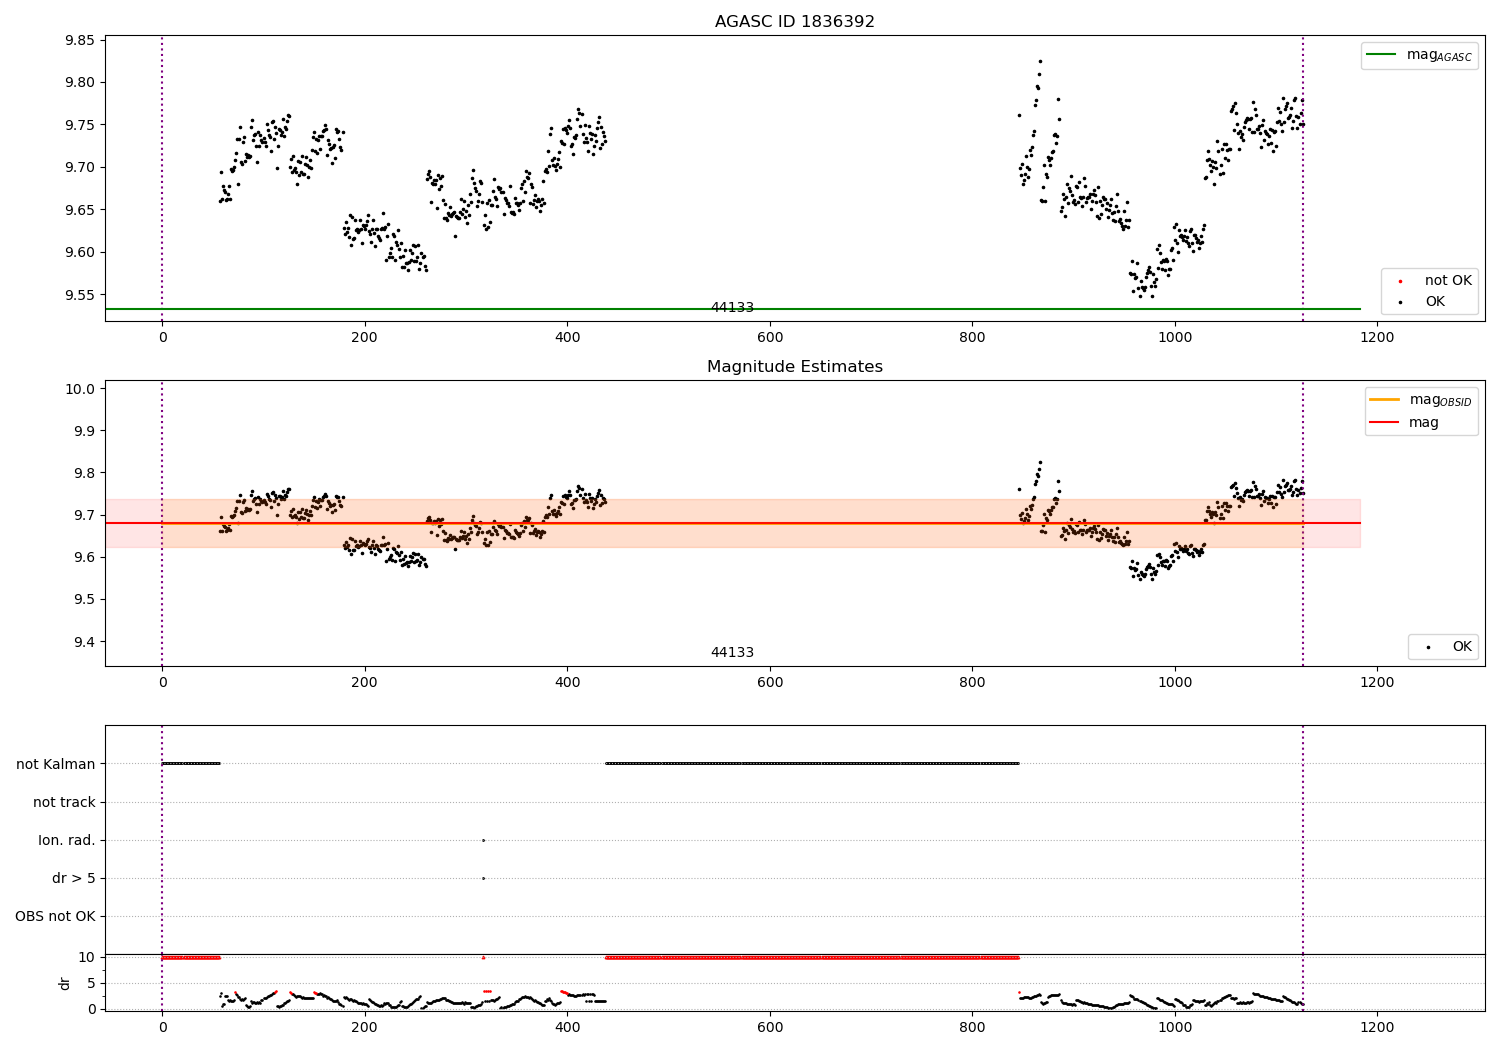The image size is (1500, 1050).
Task: Click the '44133' label in the top plot
Action: tap(732, 308)
